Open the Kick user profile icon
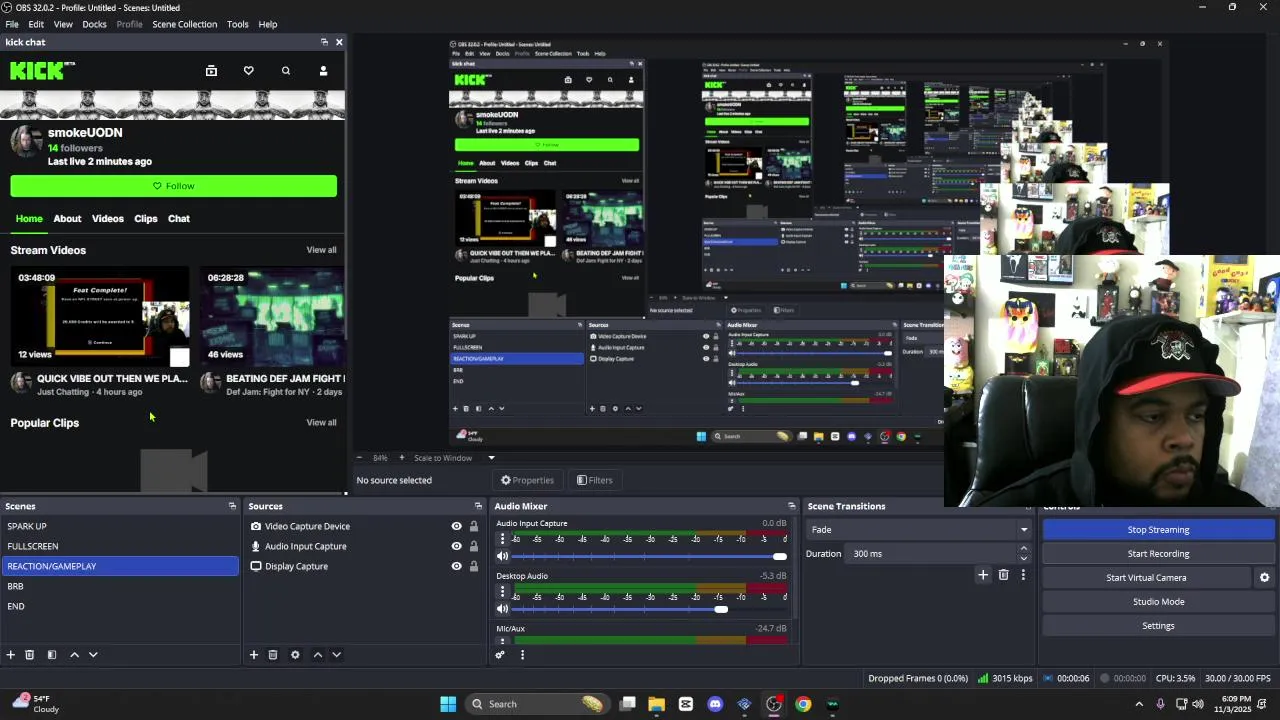Screen dimensions: 1280x720 click(x=323, y=71)
